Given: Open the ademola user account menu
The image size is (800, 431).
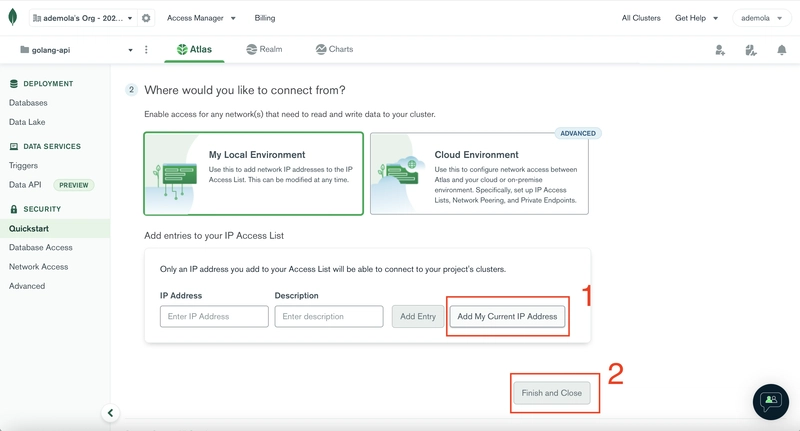Looking at the screenshot, I should click(x=761, y=18).
